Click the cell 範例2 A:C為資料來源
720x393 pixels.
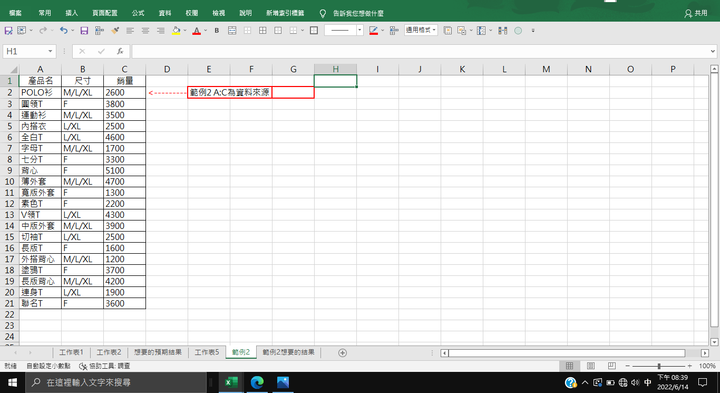coord(230,92)
